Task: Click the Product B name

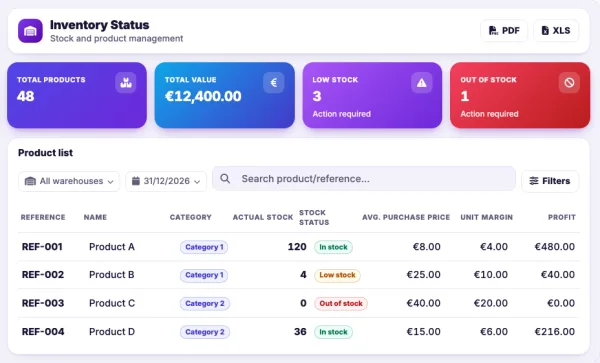Action: click(x=112, y=275)
